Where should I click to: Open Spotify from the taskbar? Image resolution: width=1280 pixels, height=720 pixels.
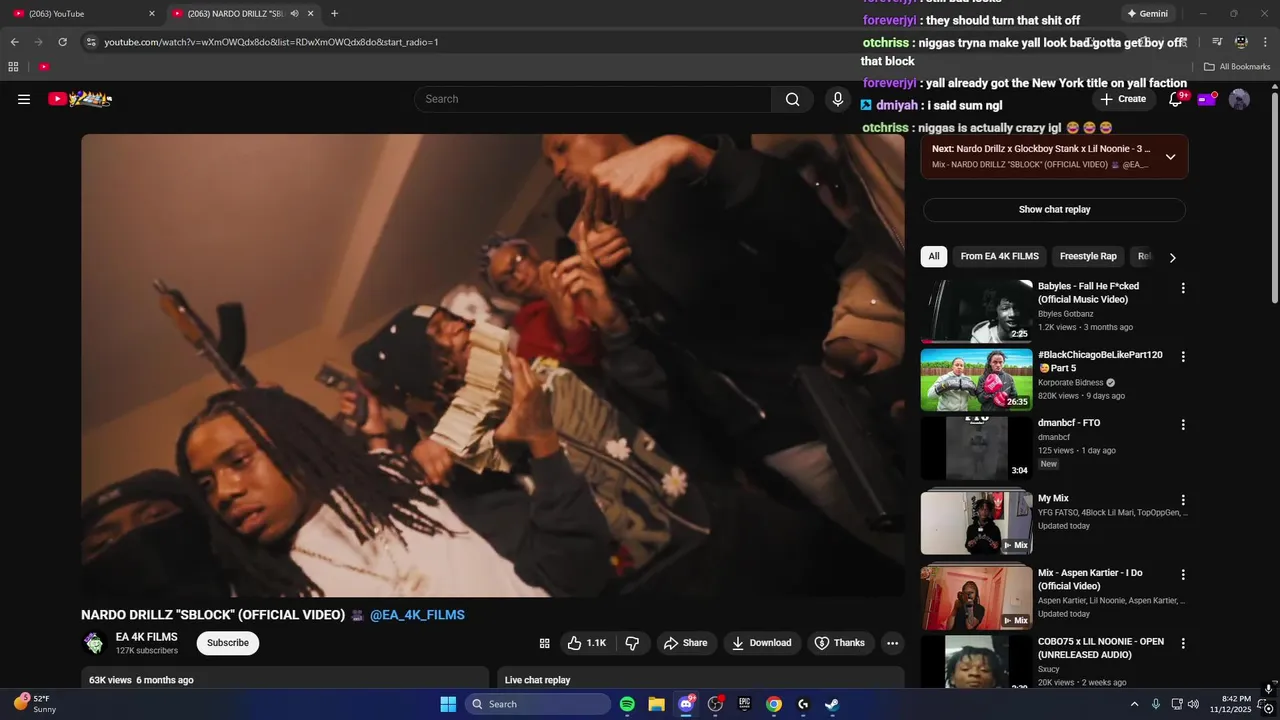pos(627,704)
